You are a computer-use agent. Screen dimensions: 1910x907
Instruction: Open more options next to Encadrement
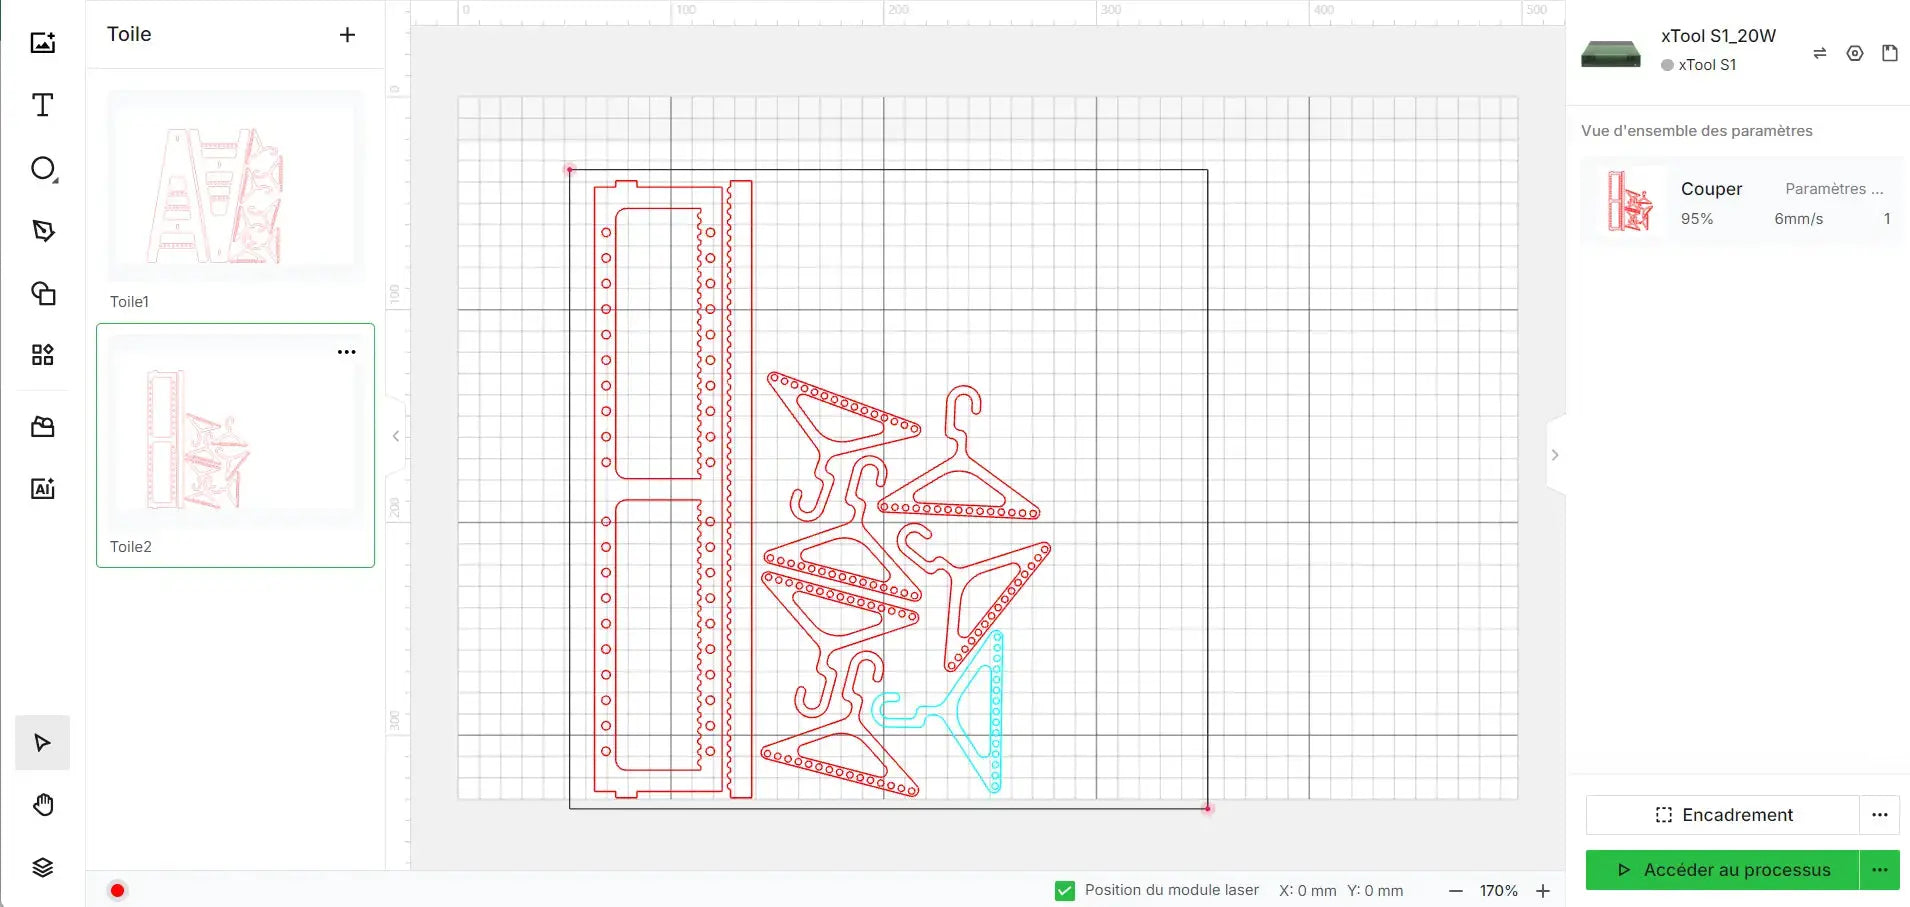click(x=1879, y=815)
